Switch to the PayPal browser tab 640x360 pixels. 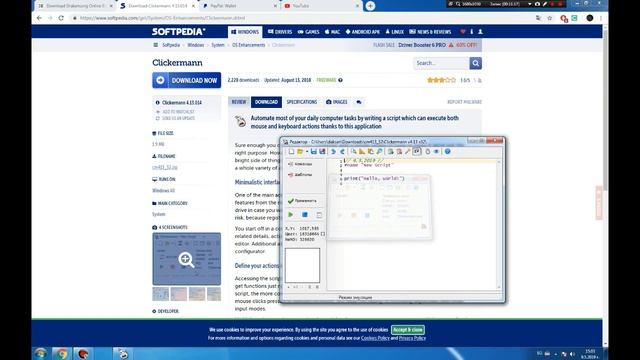click(x=240, y=6)
